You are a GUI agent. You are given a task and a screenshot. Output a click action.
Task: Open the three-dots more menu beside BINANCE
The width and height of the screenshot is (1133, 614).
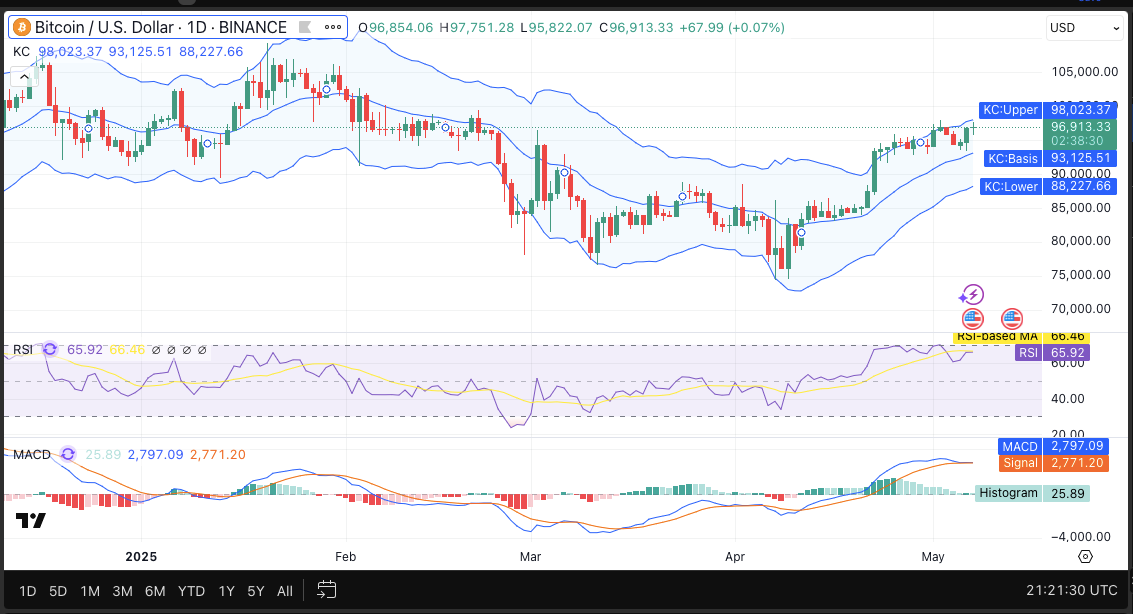332,27
